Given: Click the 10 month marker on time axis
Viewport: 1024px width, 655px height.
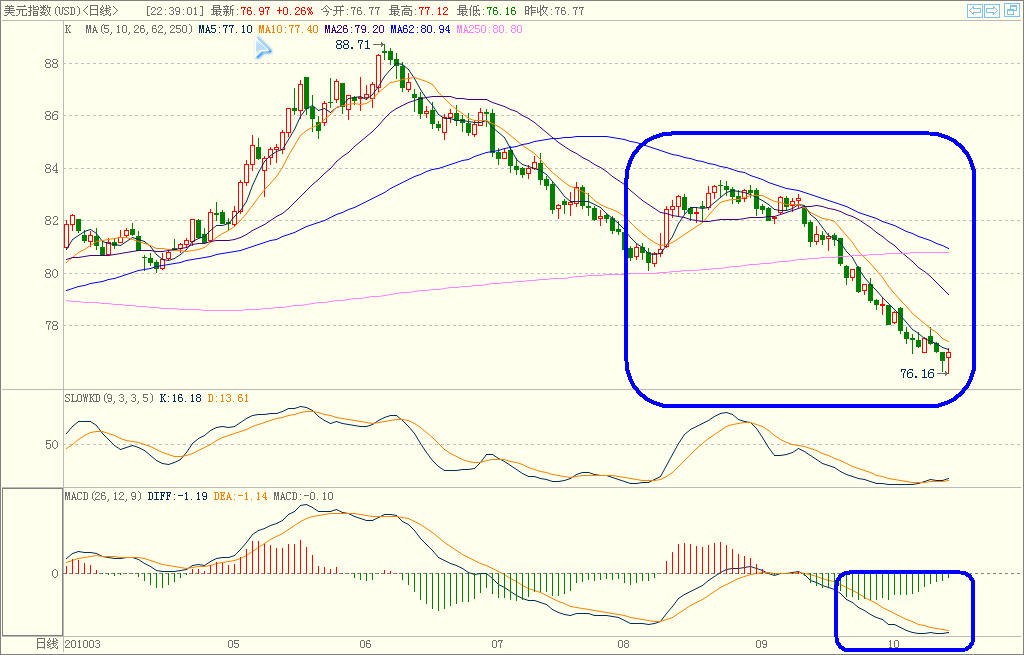Looking at the screenshot, I should click(x=893, y=644).
